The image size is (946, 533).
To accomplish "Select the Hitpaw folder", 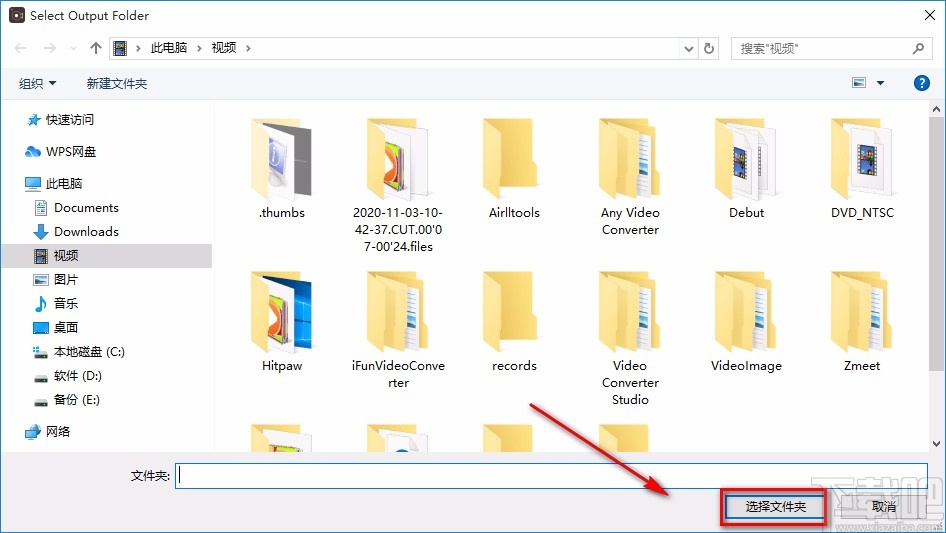I will pyautogui.click(x=281, y=321).
